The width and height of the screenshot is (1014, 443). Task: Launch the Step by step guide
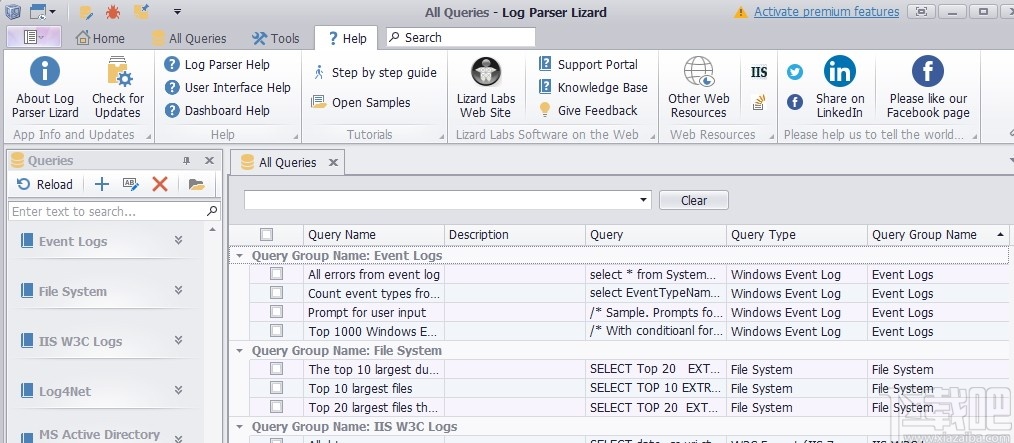click(x=374, y=72)
